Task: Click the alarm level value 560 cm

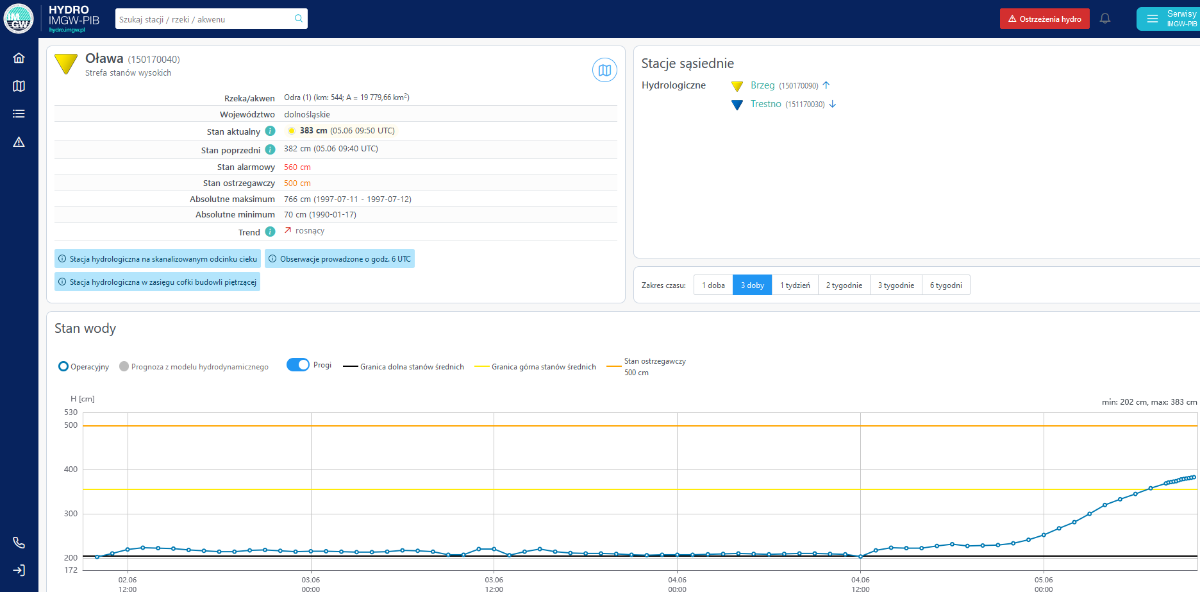Action: coord(297,167)
